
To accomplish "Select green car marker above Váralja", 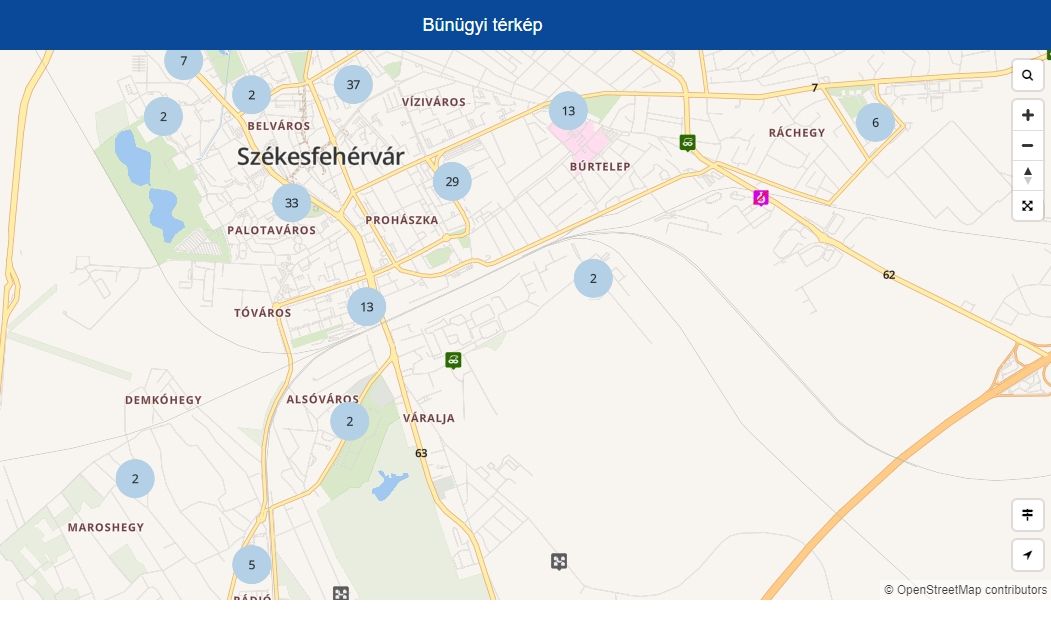I will point(453,361).
